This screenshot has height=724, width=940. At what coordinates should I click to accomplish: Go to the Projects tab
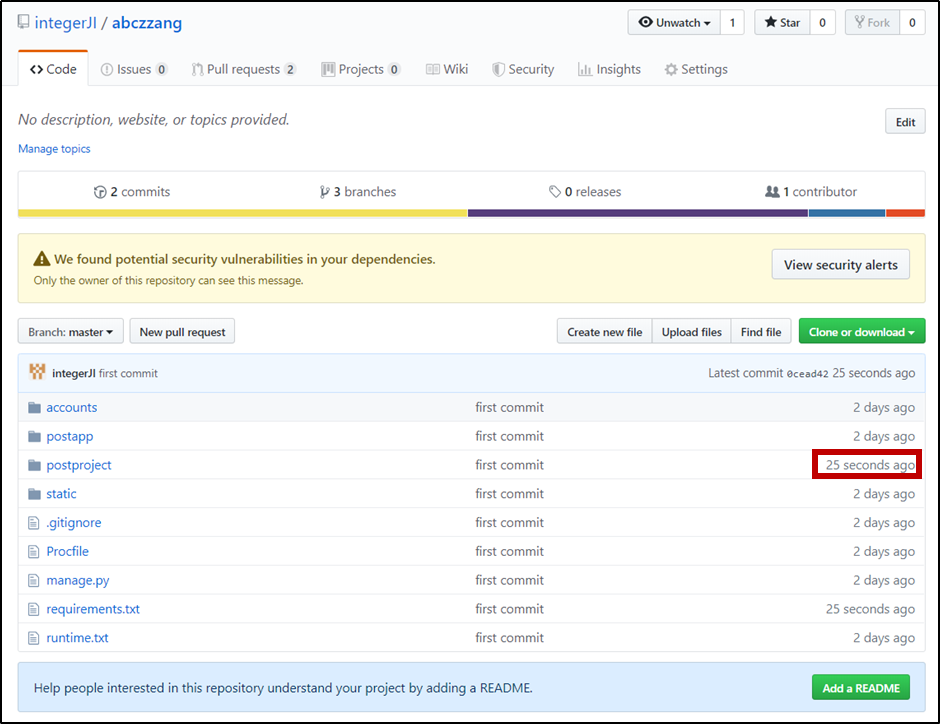coord(361,70)
